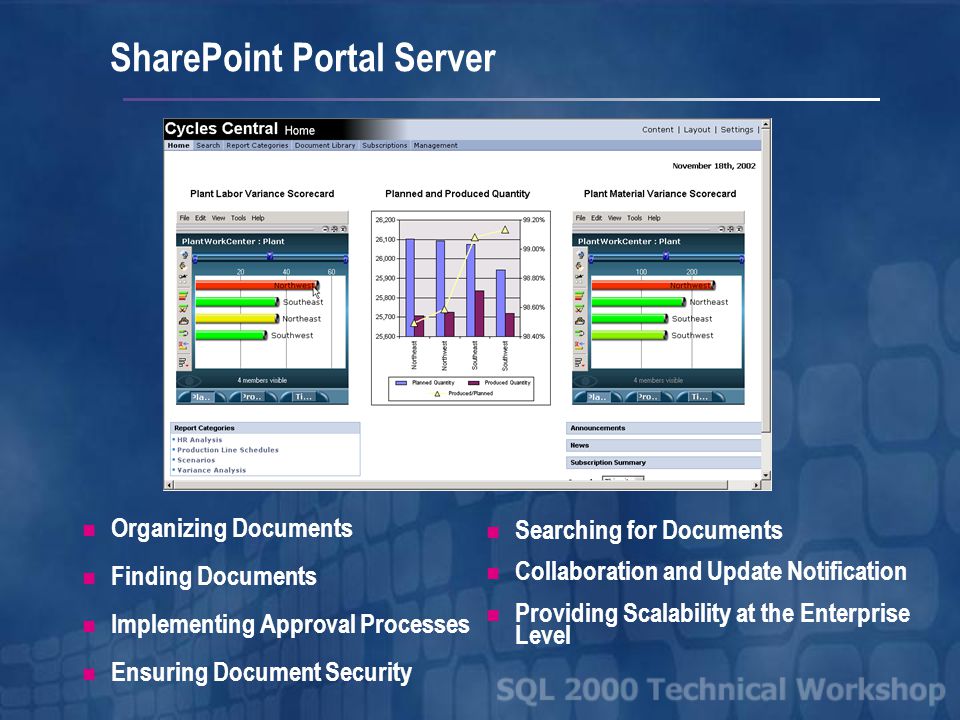Click the crossed filter icon in Labor Variance scorecard
The height and width of the screenshot is (720, 960).
click(184, 308)
